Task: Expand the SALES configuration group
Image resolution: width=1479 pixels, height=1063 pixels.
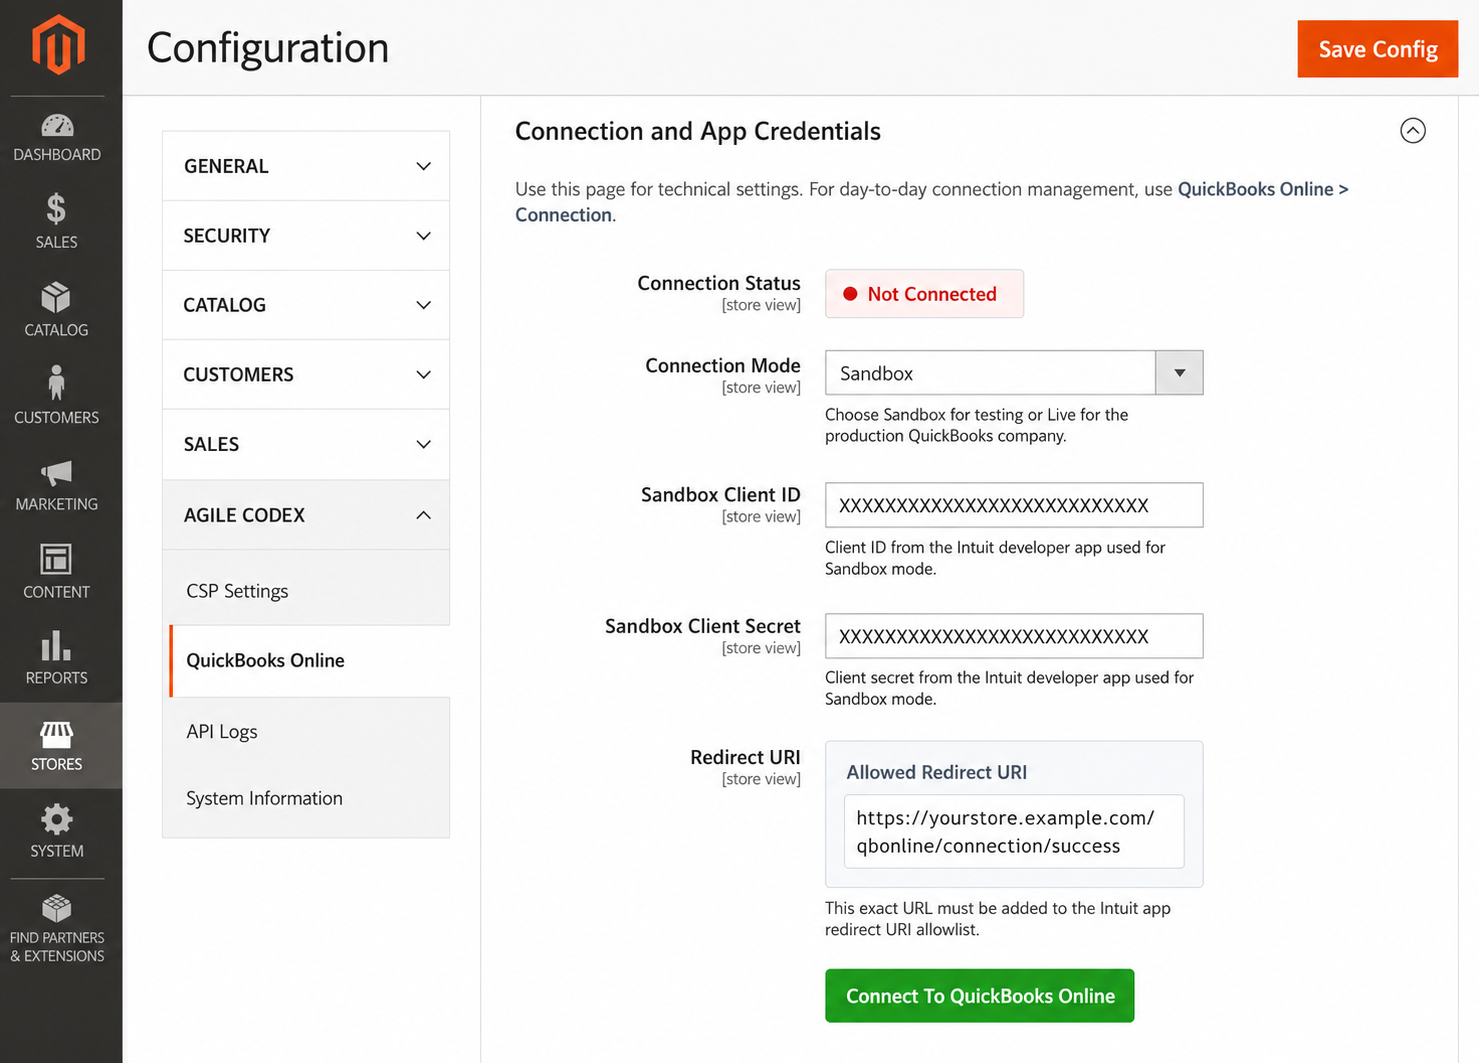Action: point(305,444)
